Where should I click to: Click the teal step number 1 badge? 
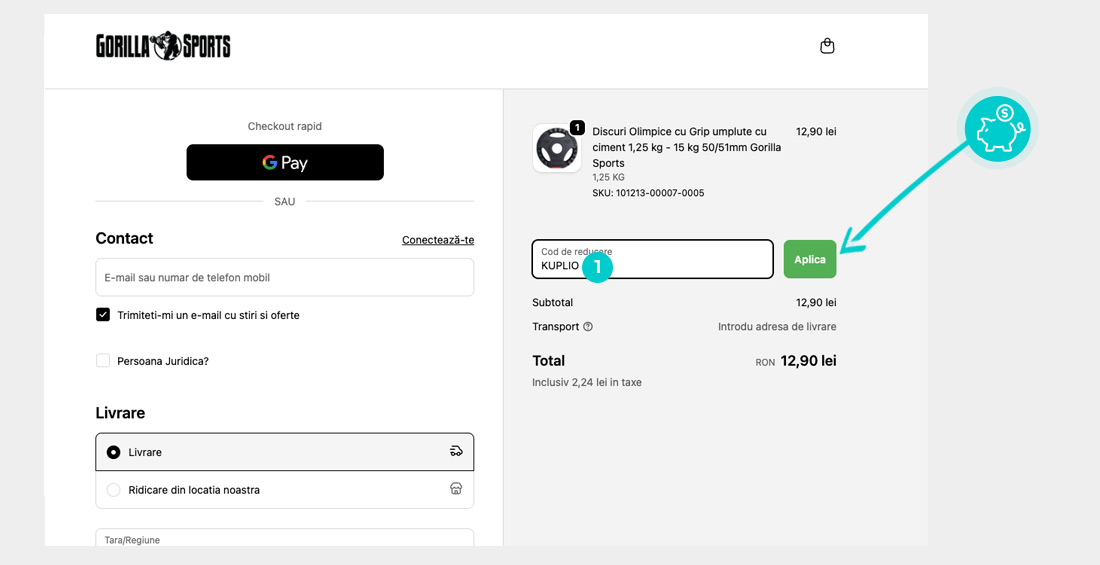click(597, 266)
